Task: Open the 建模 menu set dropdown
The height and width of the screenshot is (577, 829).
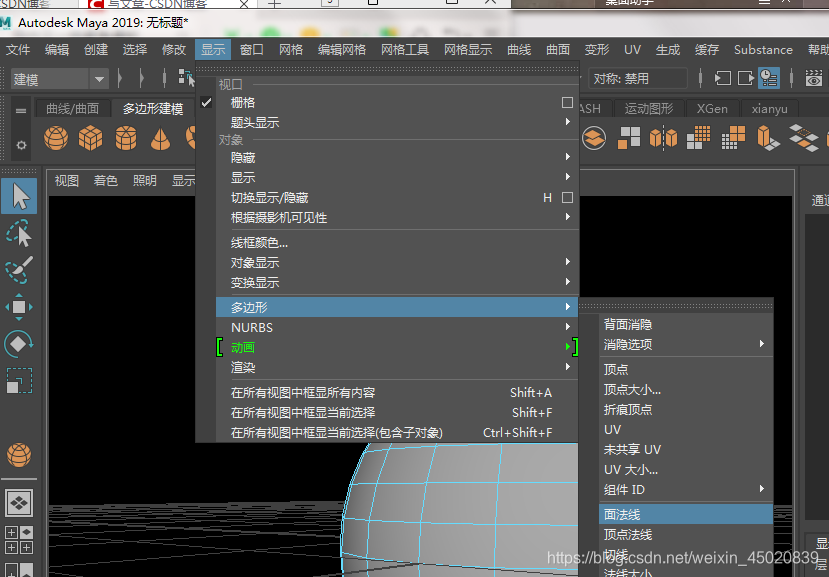Action: pyautogui.click(x=59, y=80)
